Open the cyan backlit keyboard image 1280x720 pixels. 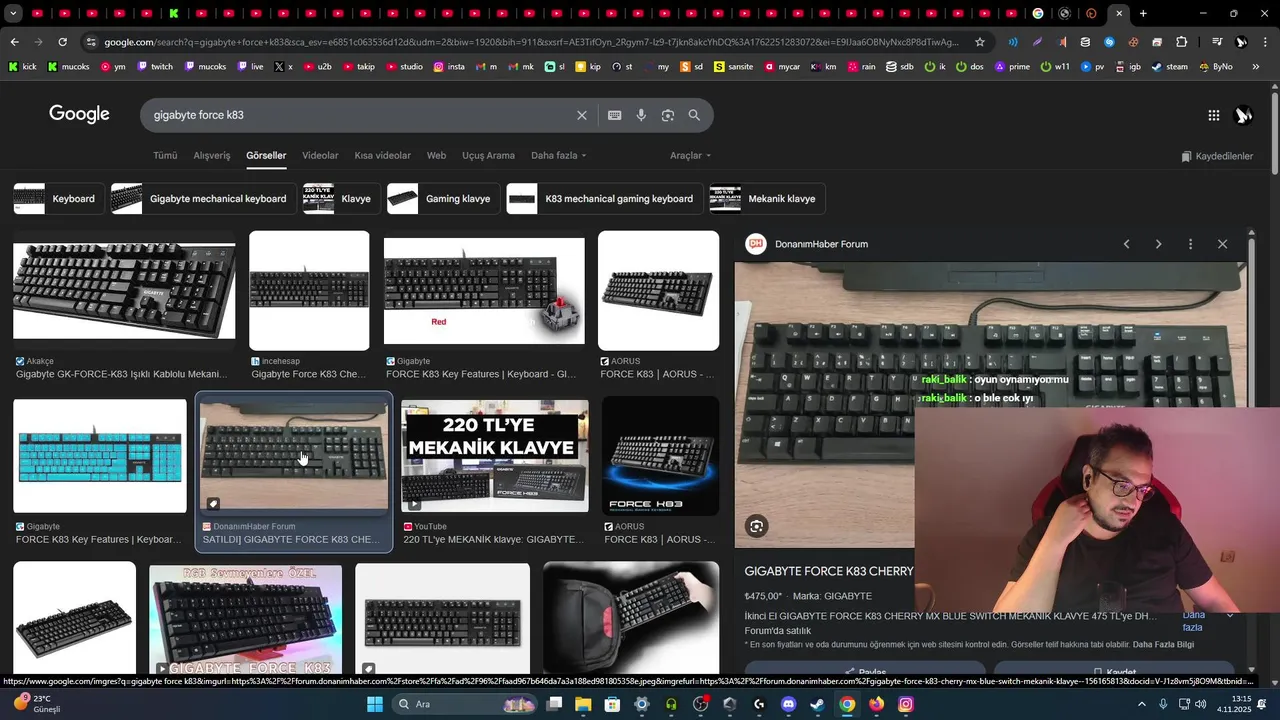click(x=100, y=456)
